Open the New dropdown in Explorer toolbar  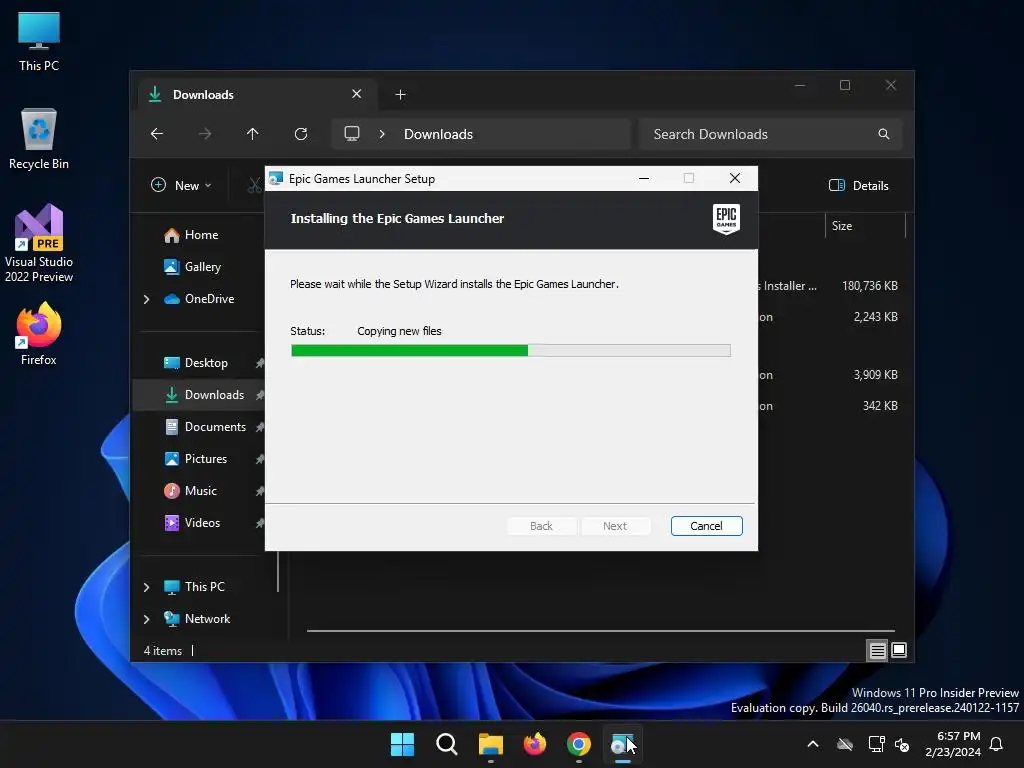(x=181, y=185)
